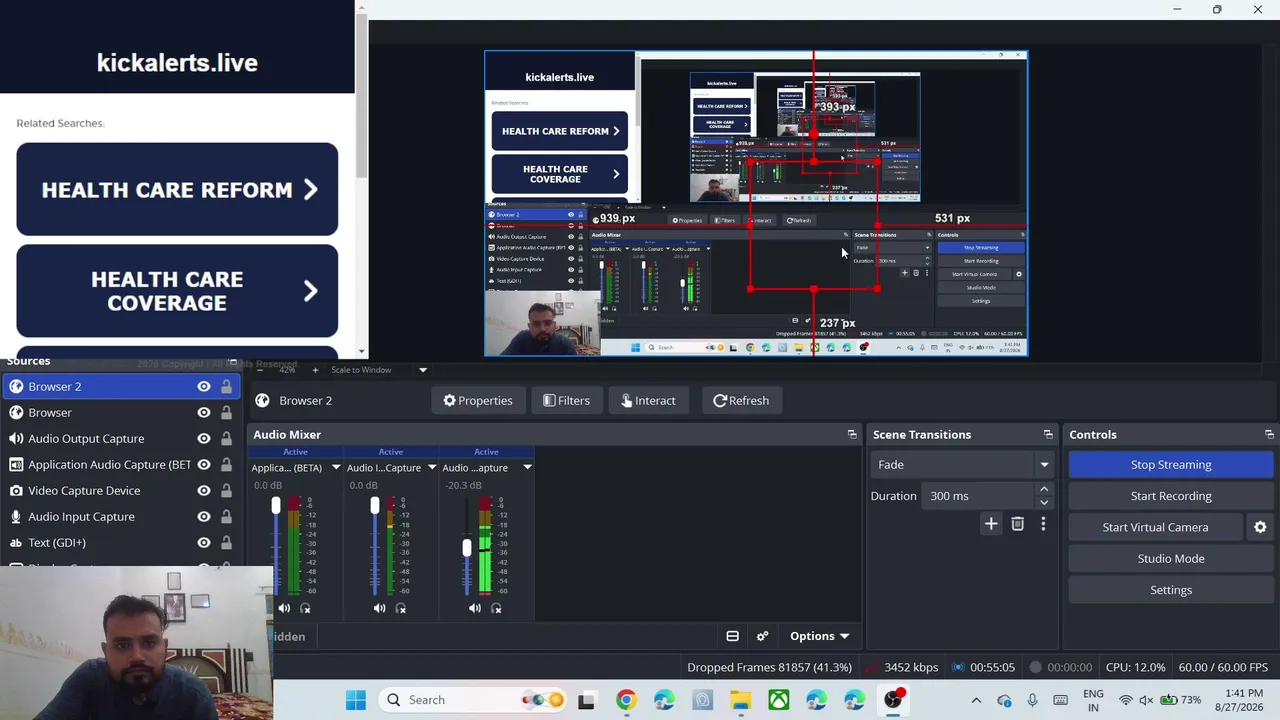Add a new scene transition

coord(991,524)
